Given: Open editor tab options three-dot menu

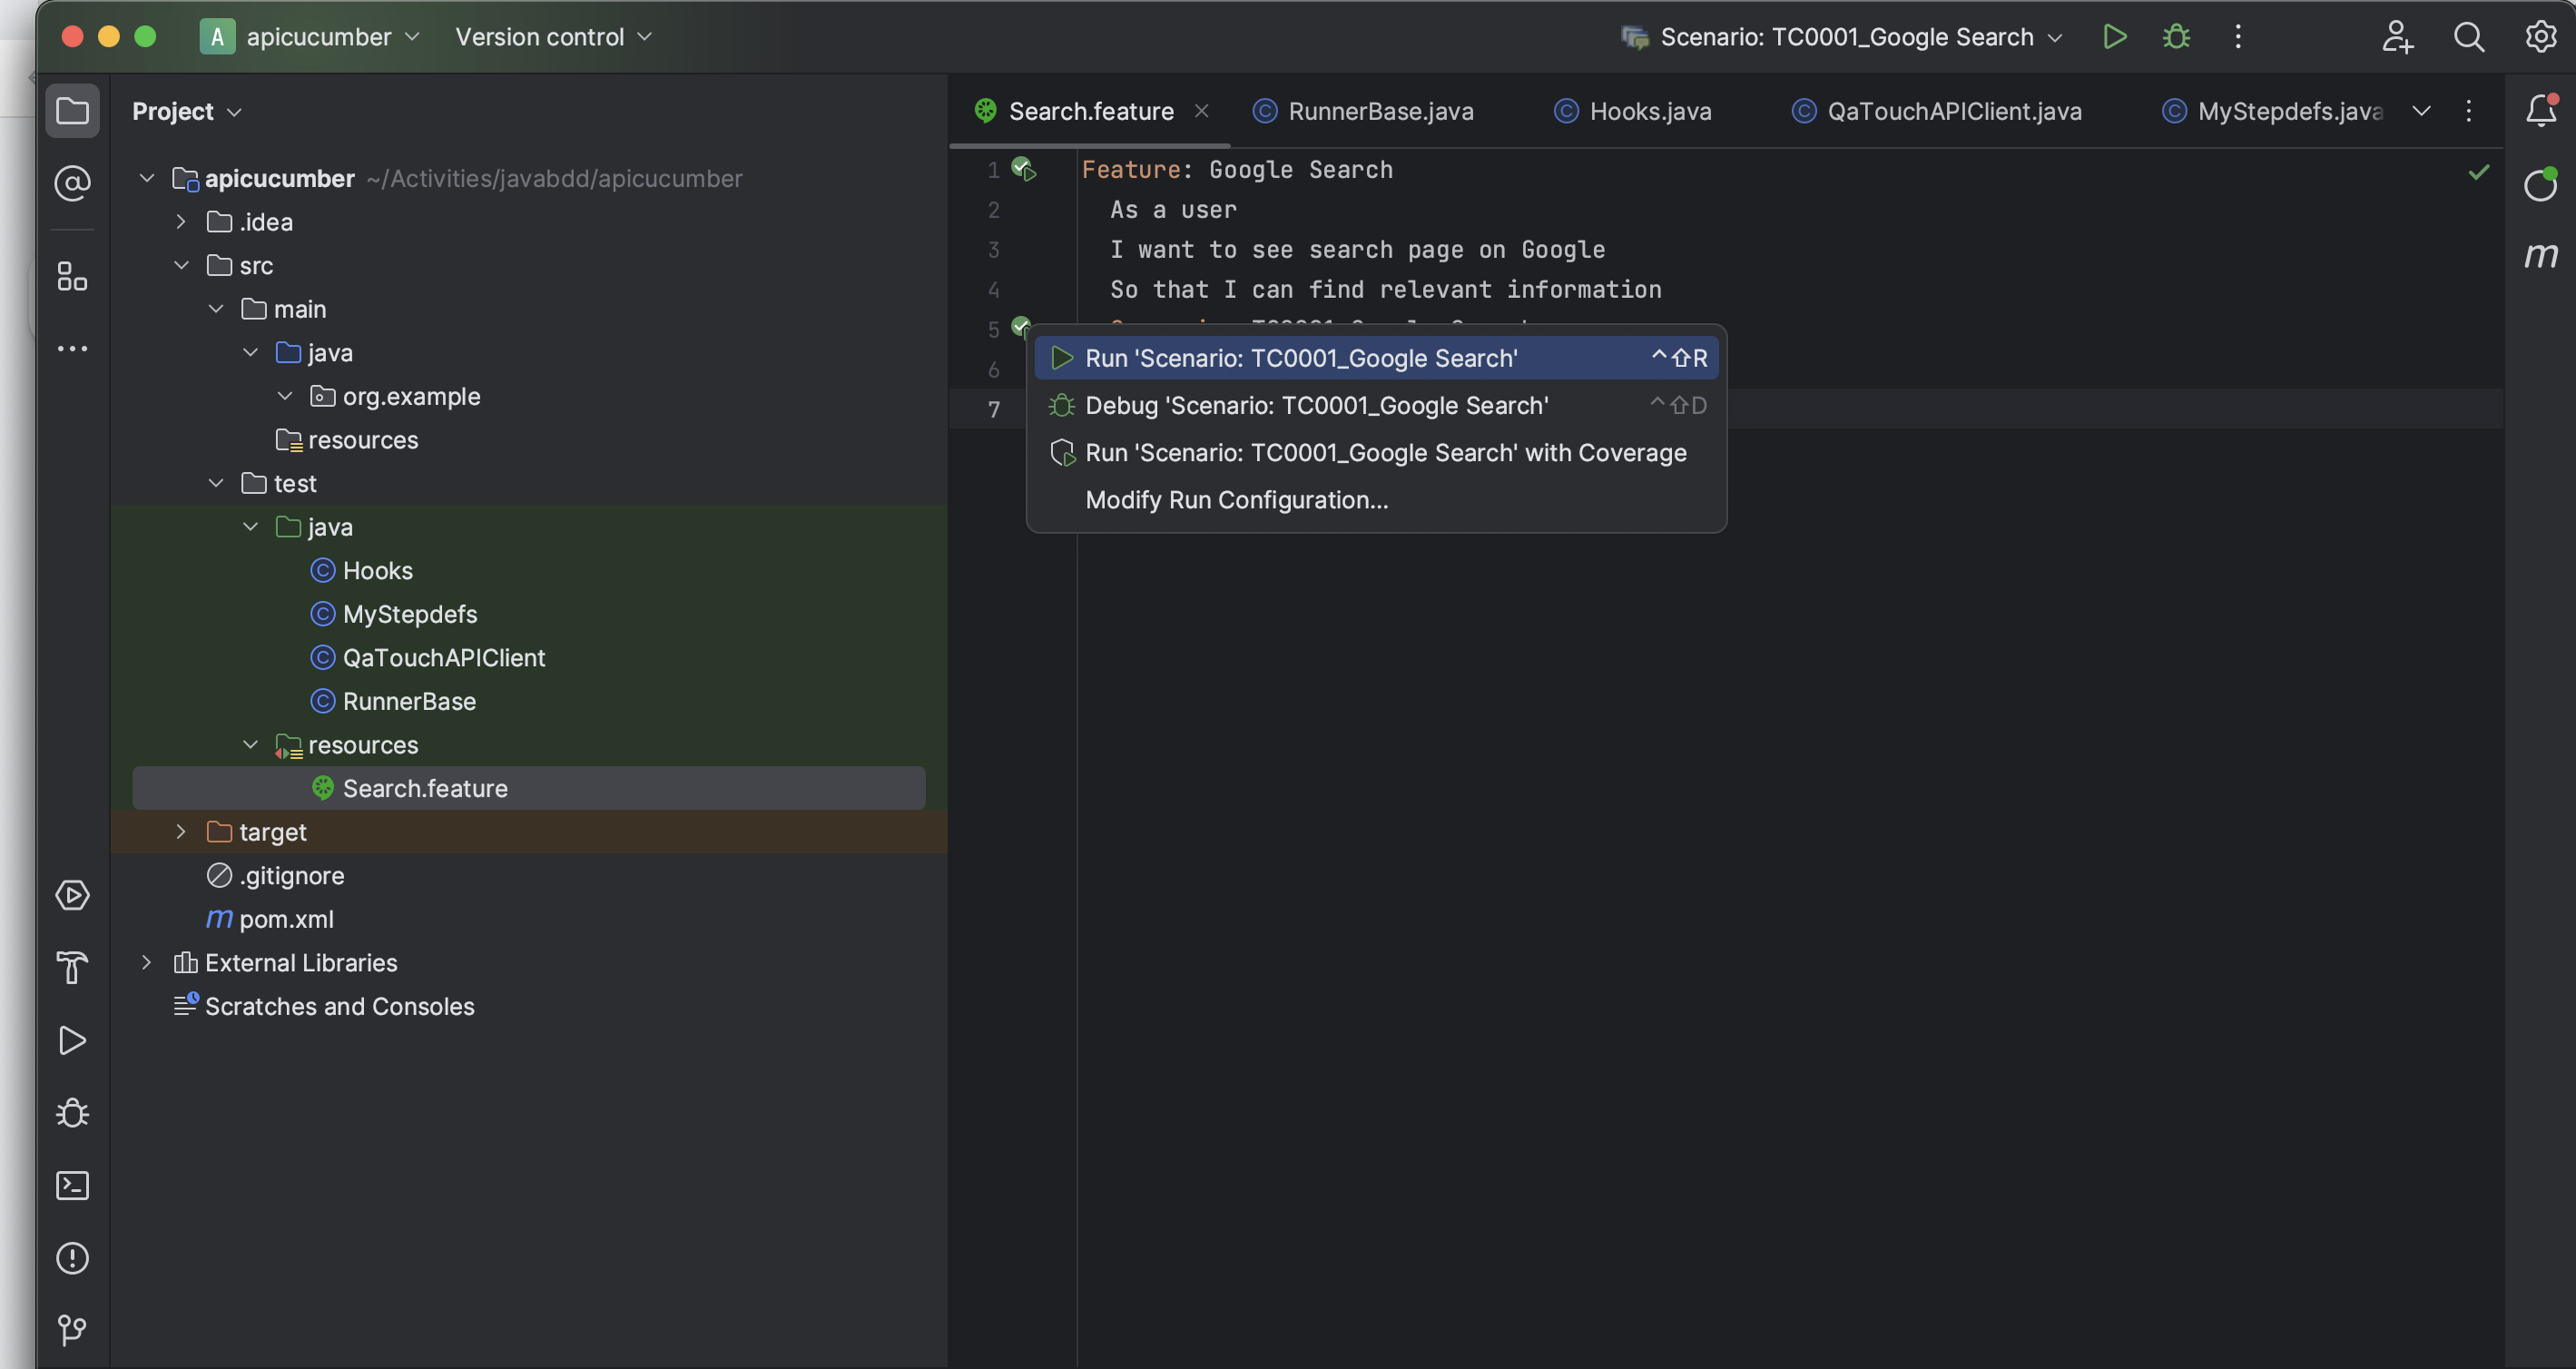Looking at the screenshot, I should [2469, 111].
